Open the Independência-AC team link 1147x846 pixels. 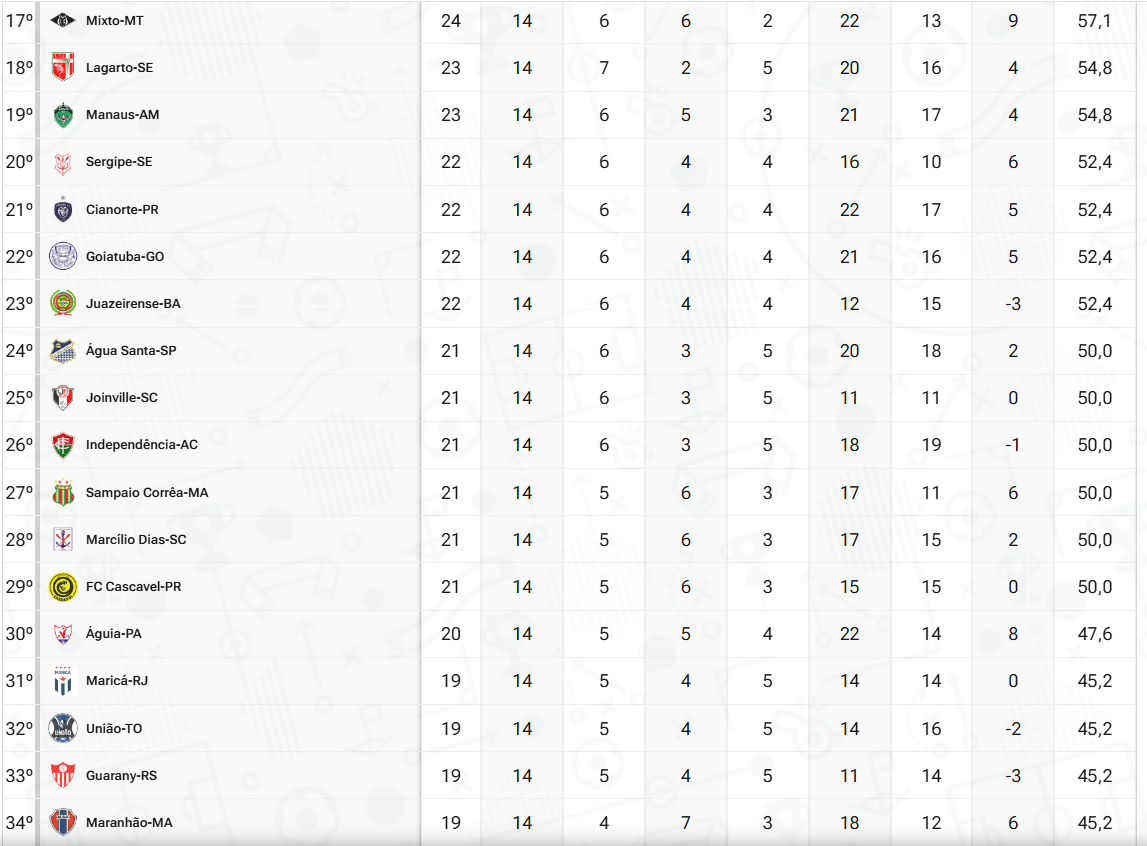pos(142,444)
